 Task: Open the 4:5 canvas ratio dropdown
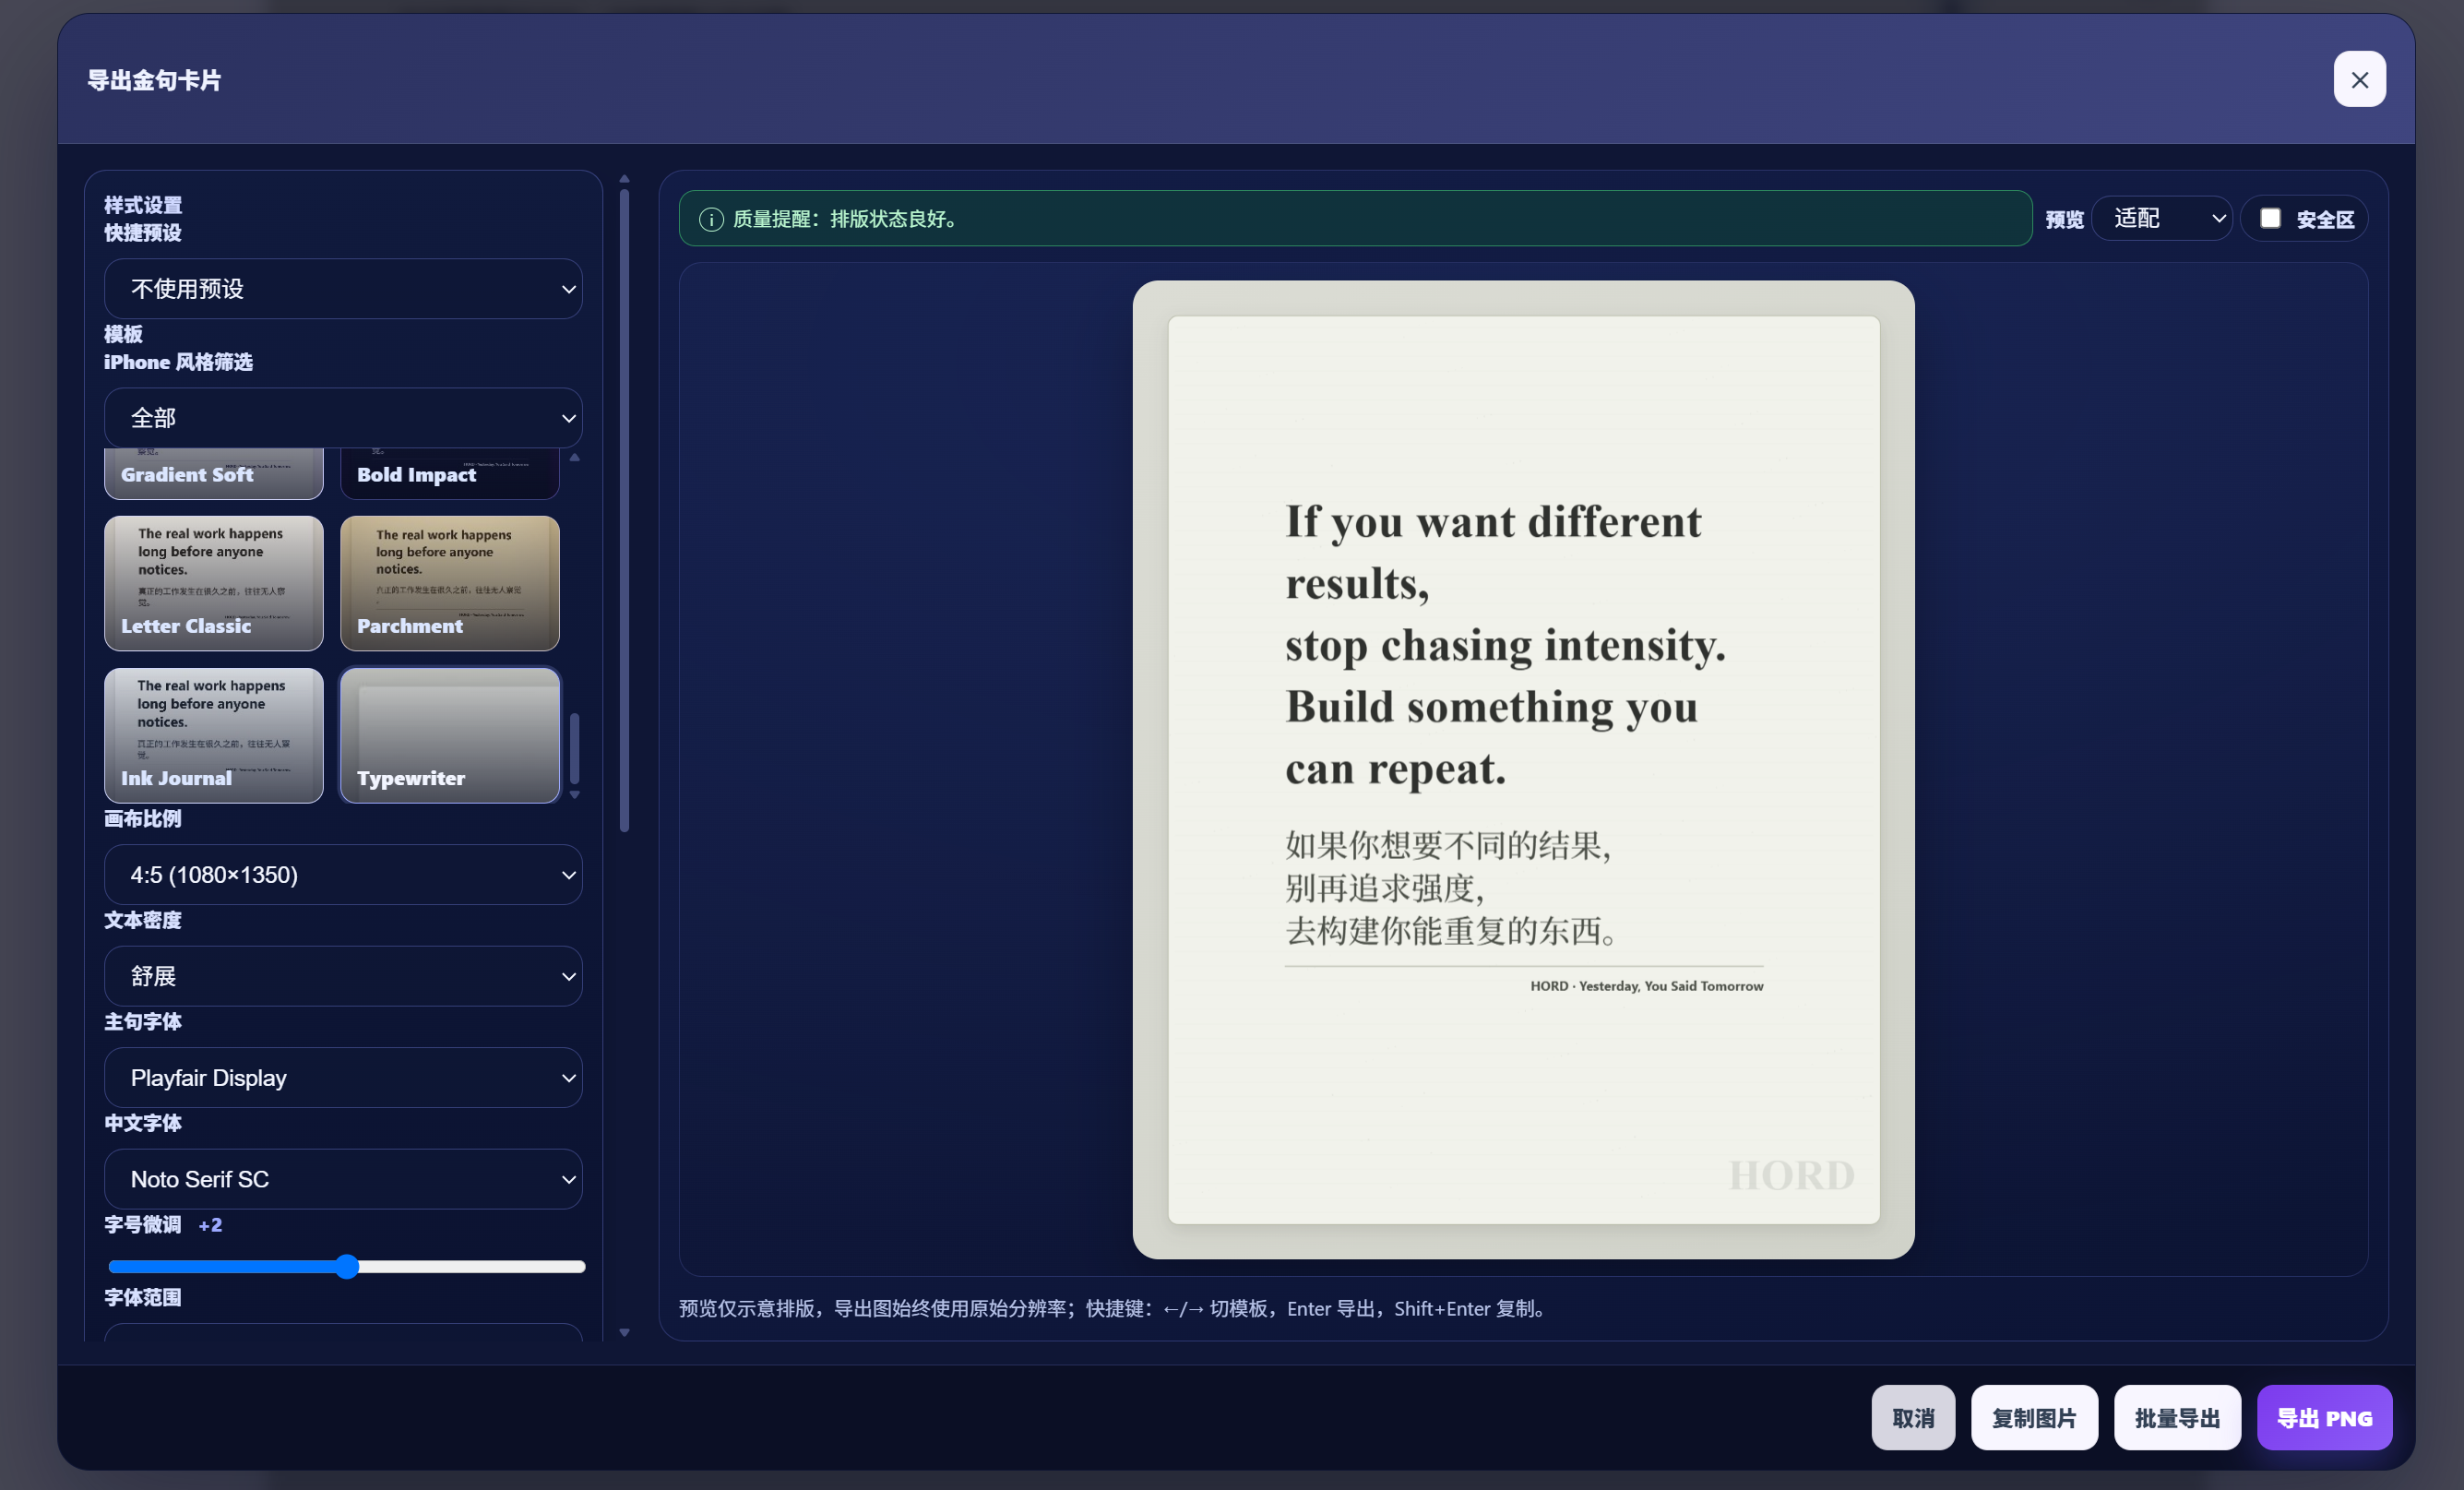pos(343,874)
